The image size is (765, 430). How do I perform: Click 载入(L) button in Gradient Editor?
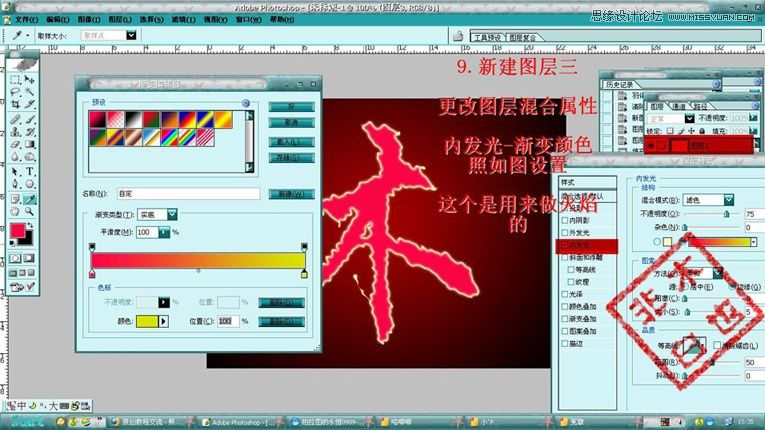tap(291, 142)
